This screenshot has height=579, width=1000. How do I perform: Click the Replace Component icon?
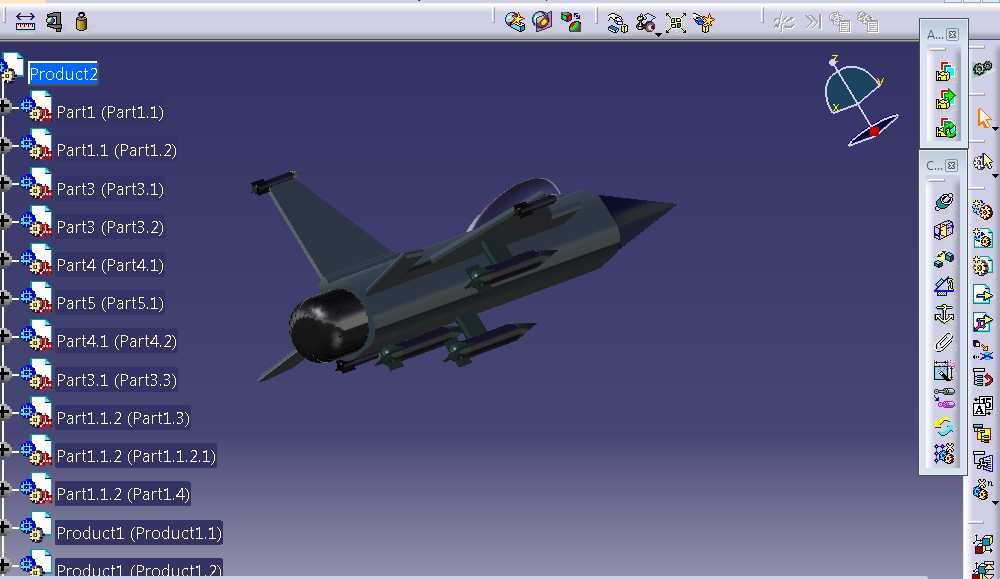[x=982, y=349]
